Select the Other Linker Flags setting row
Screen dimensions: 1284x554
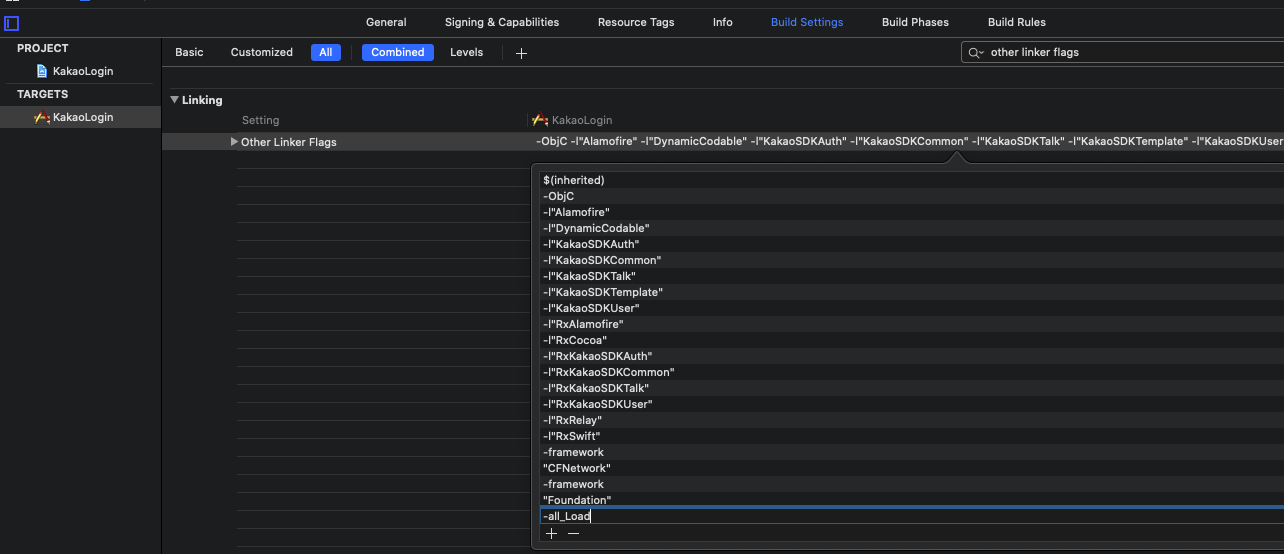[x=723, y=142]
